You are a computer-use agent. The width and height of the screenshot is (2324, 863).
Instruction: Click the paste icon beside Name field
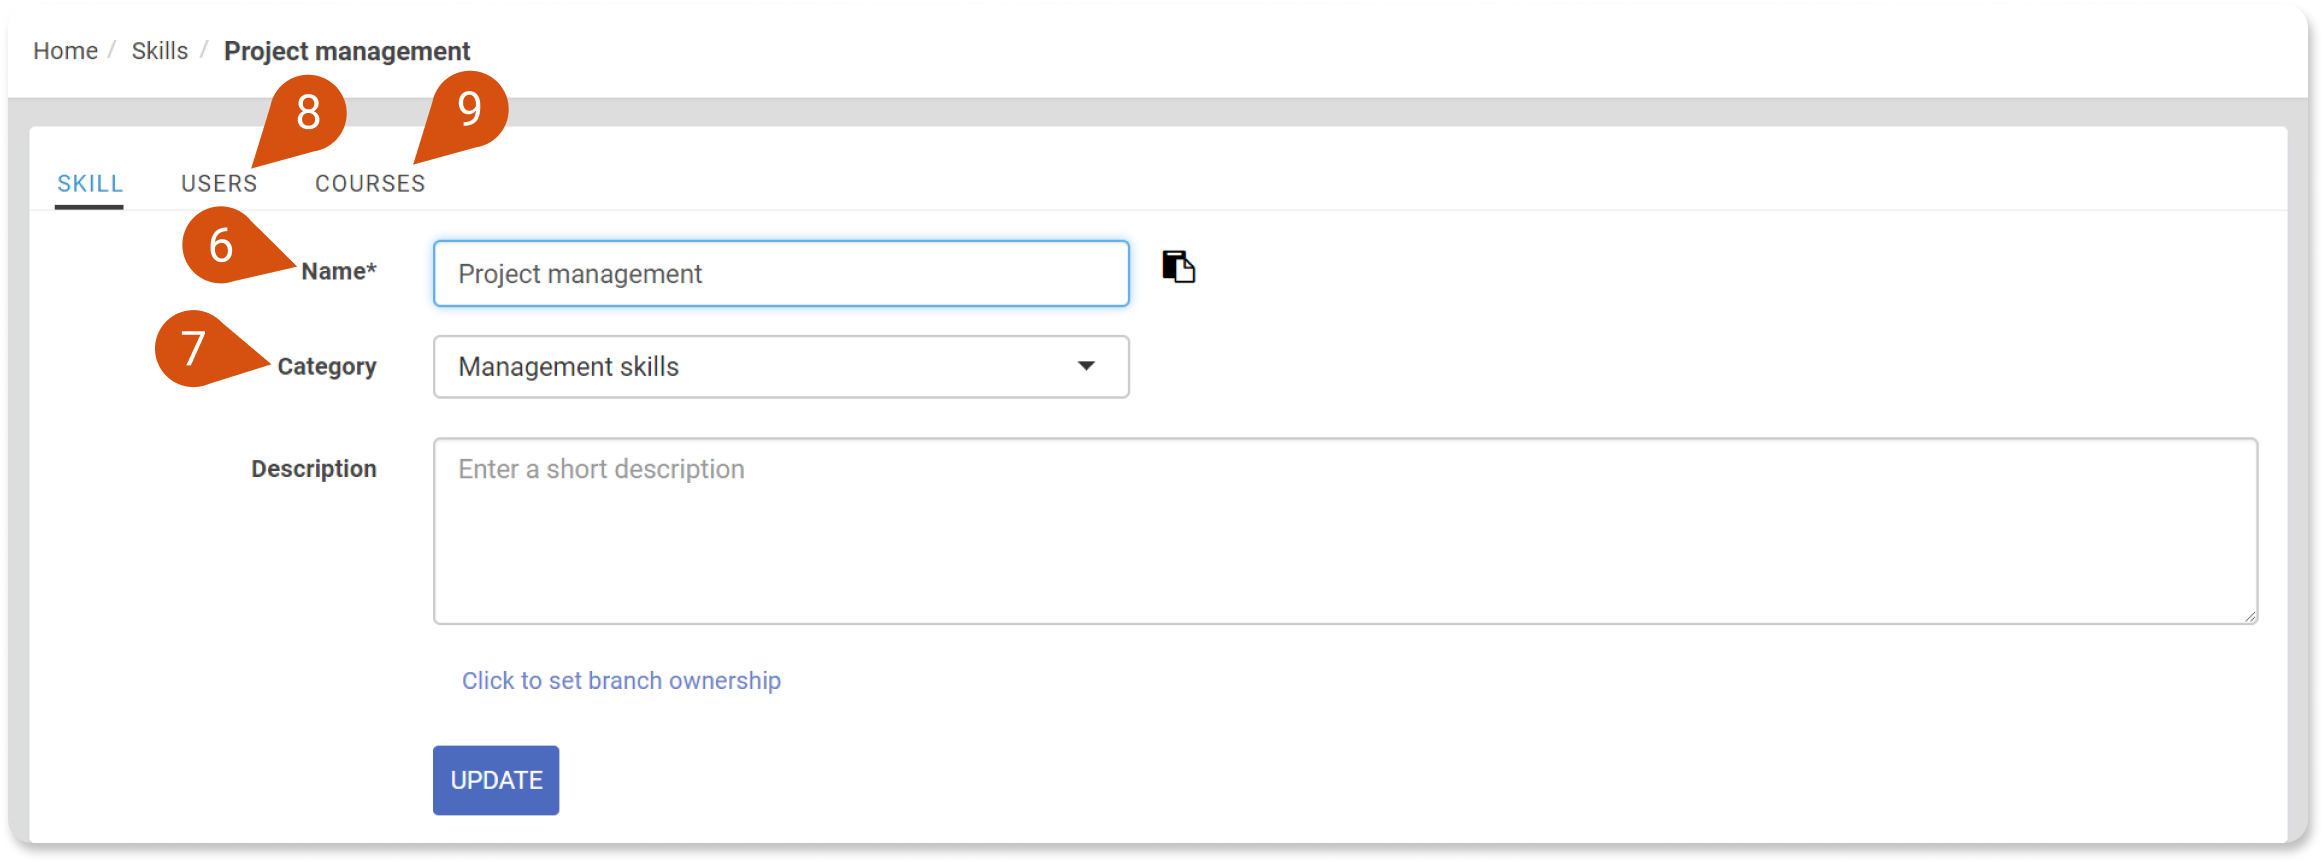(x=1179, y=267)
